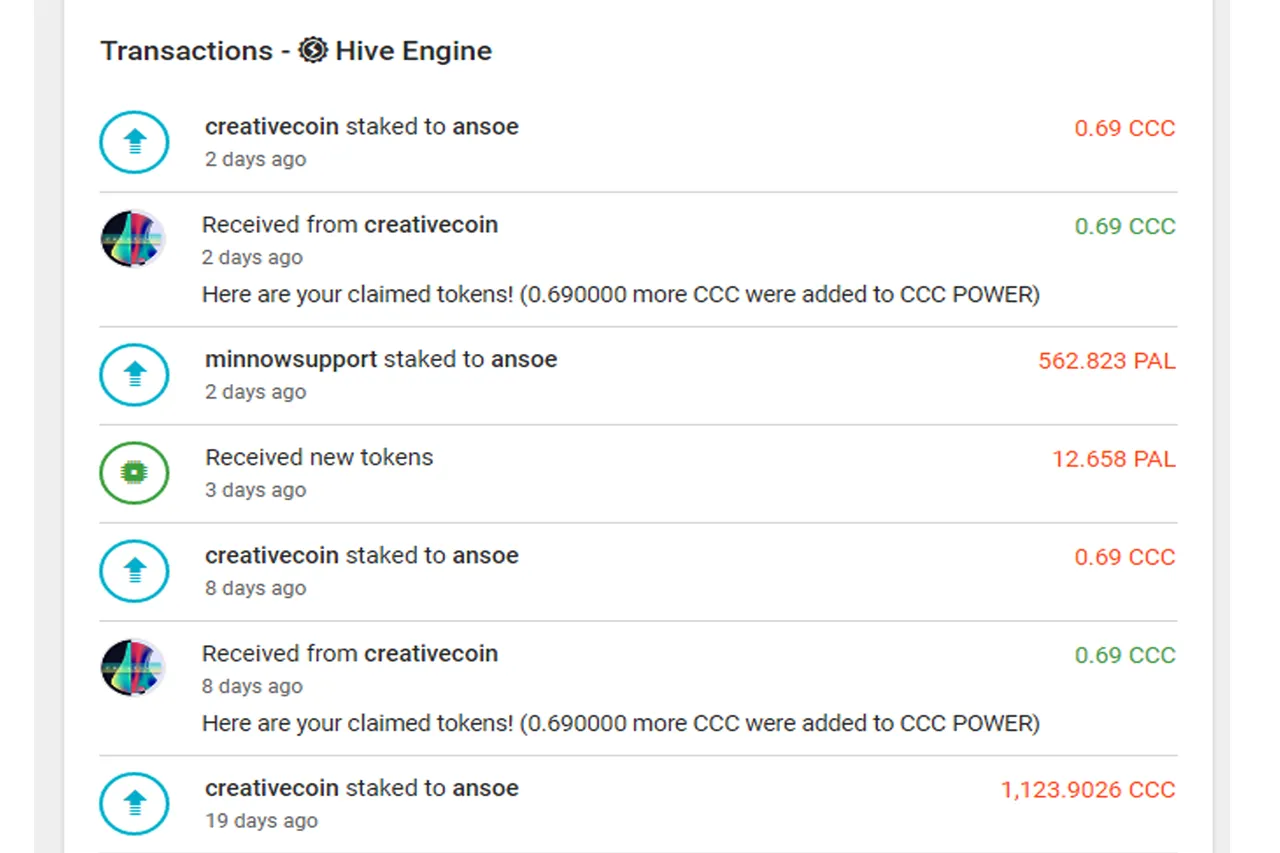This screenshot has width=1280, height=853.
Task: Open creativecoin link in first stake row
Action: 272,126
